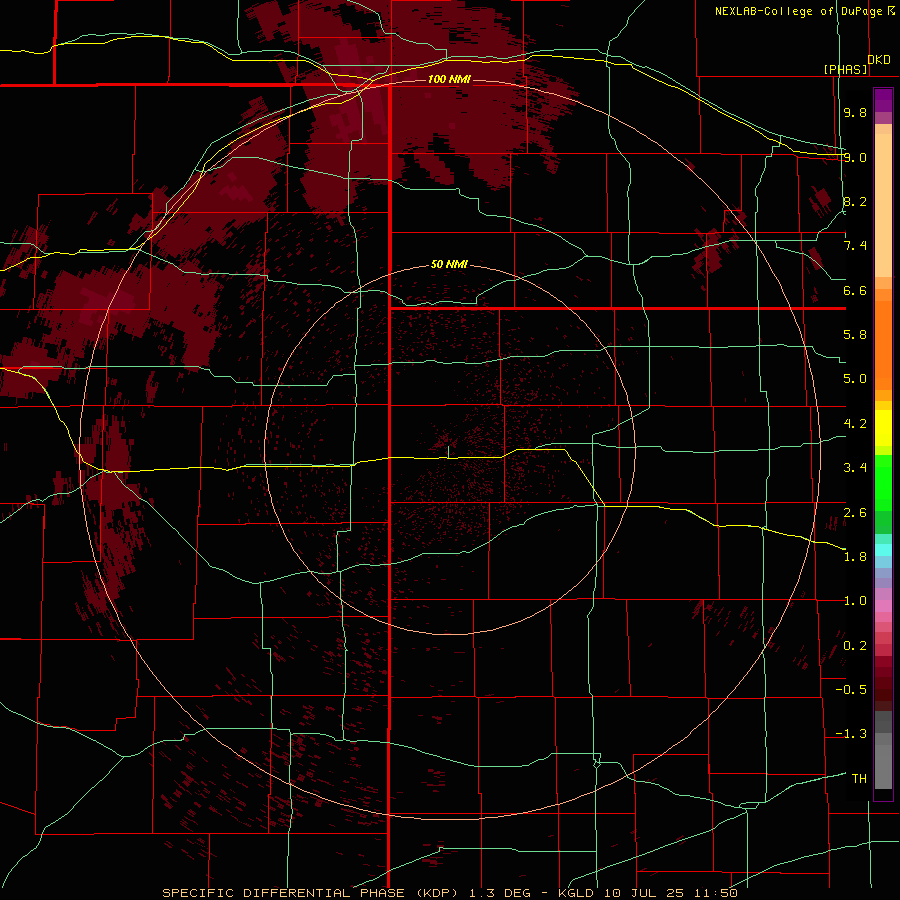
Task: Click the bright green color bar segment
Action: (x=883, y=482)
